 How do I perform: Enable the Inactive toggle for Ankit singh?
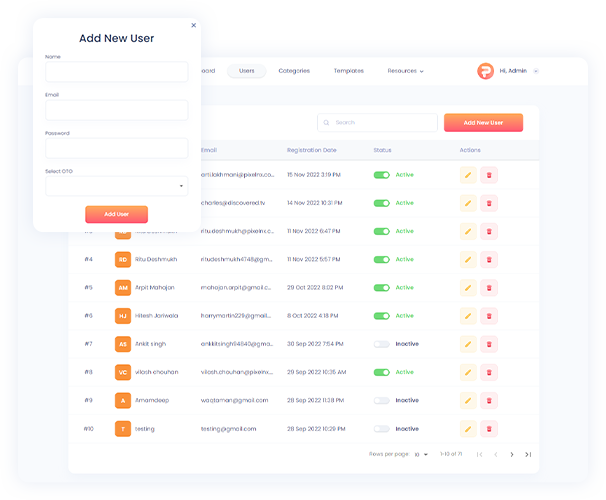click(381, 344)
